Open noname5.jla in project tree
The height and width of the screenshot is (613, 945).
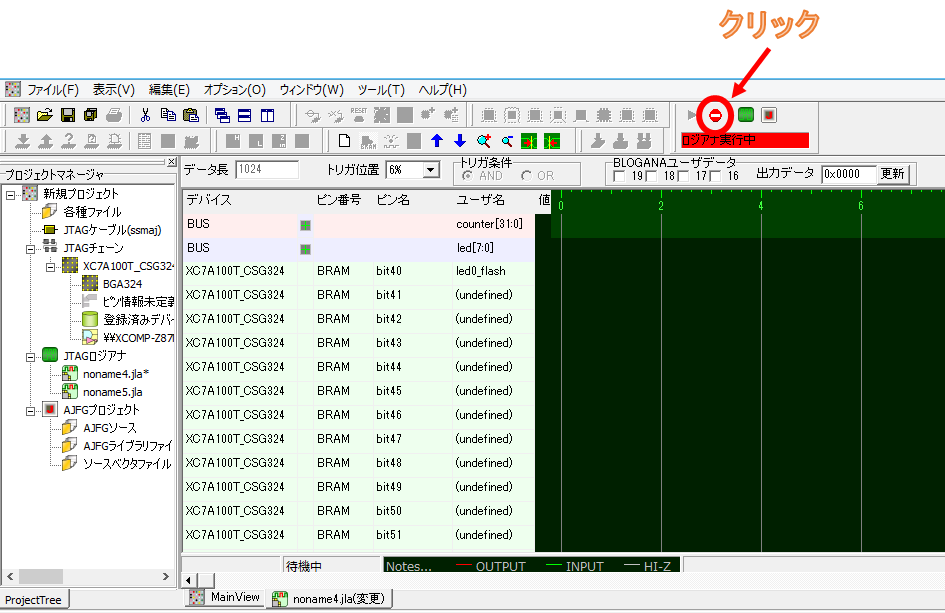pyautogui.click(x=112, y=392)
